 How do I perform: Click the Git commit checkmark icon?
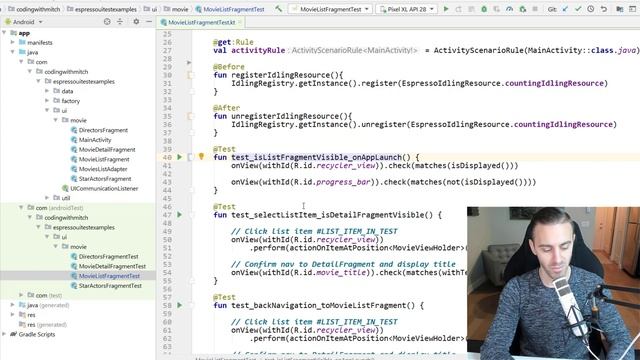[x=578, y=9]
